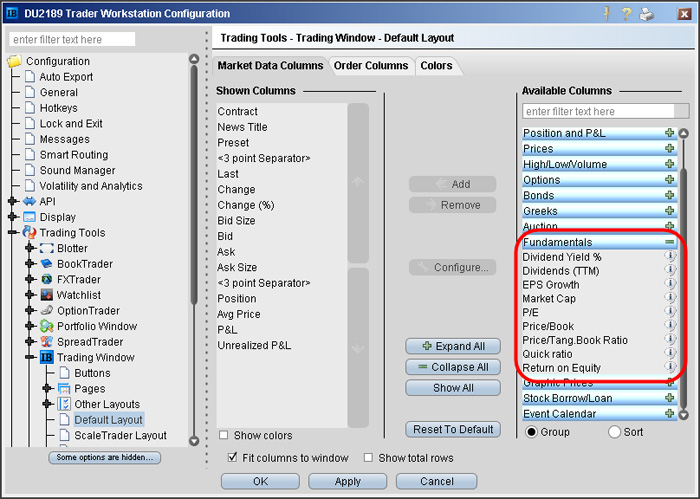Select Change (%) in Shown Columns
This screenshot has height=499, width=700.
pyautogui.click(x=246, y=205)
